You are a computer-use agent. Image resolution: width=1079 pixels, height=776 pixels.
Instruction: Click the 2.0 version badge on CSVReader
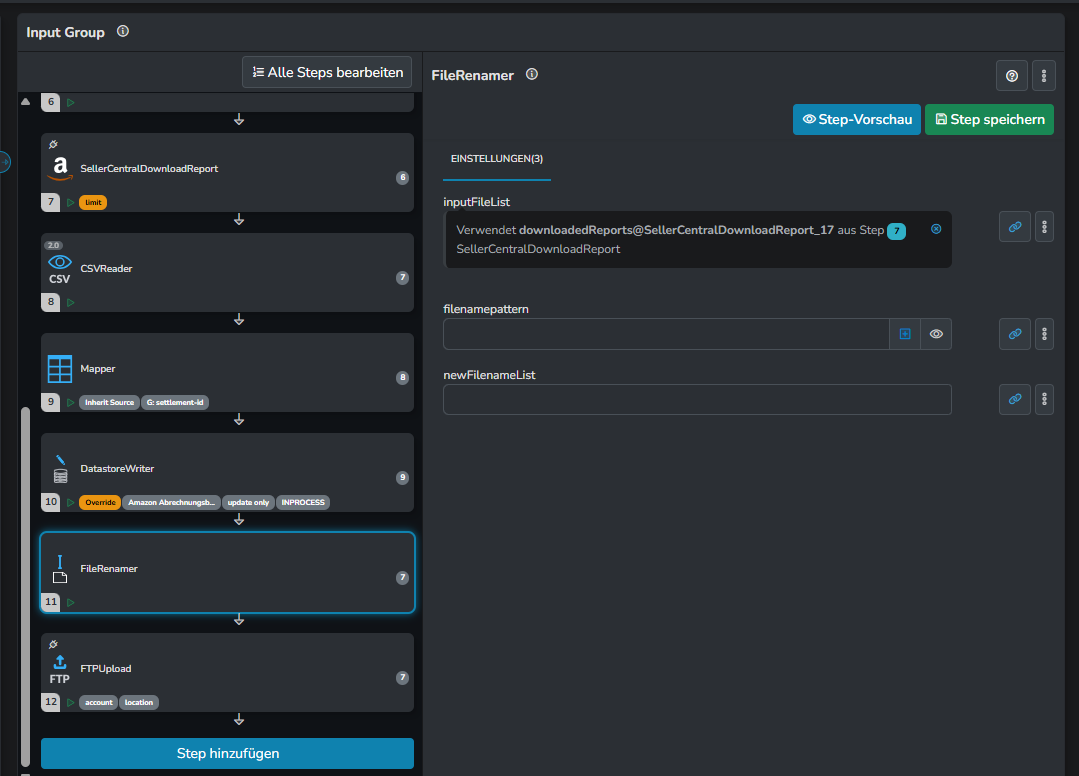click(54, 246)
